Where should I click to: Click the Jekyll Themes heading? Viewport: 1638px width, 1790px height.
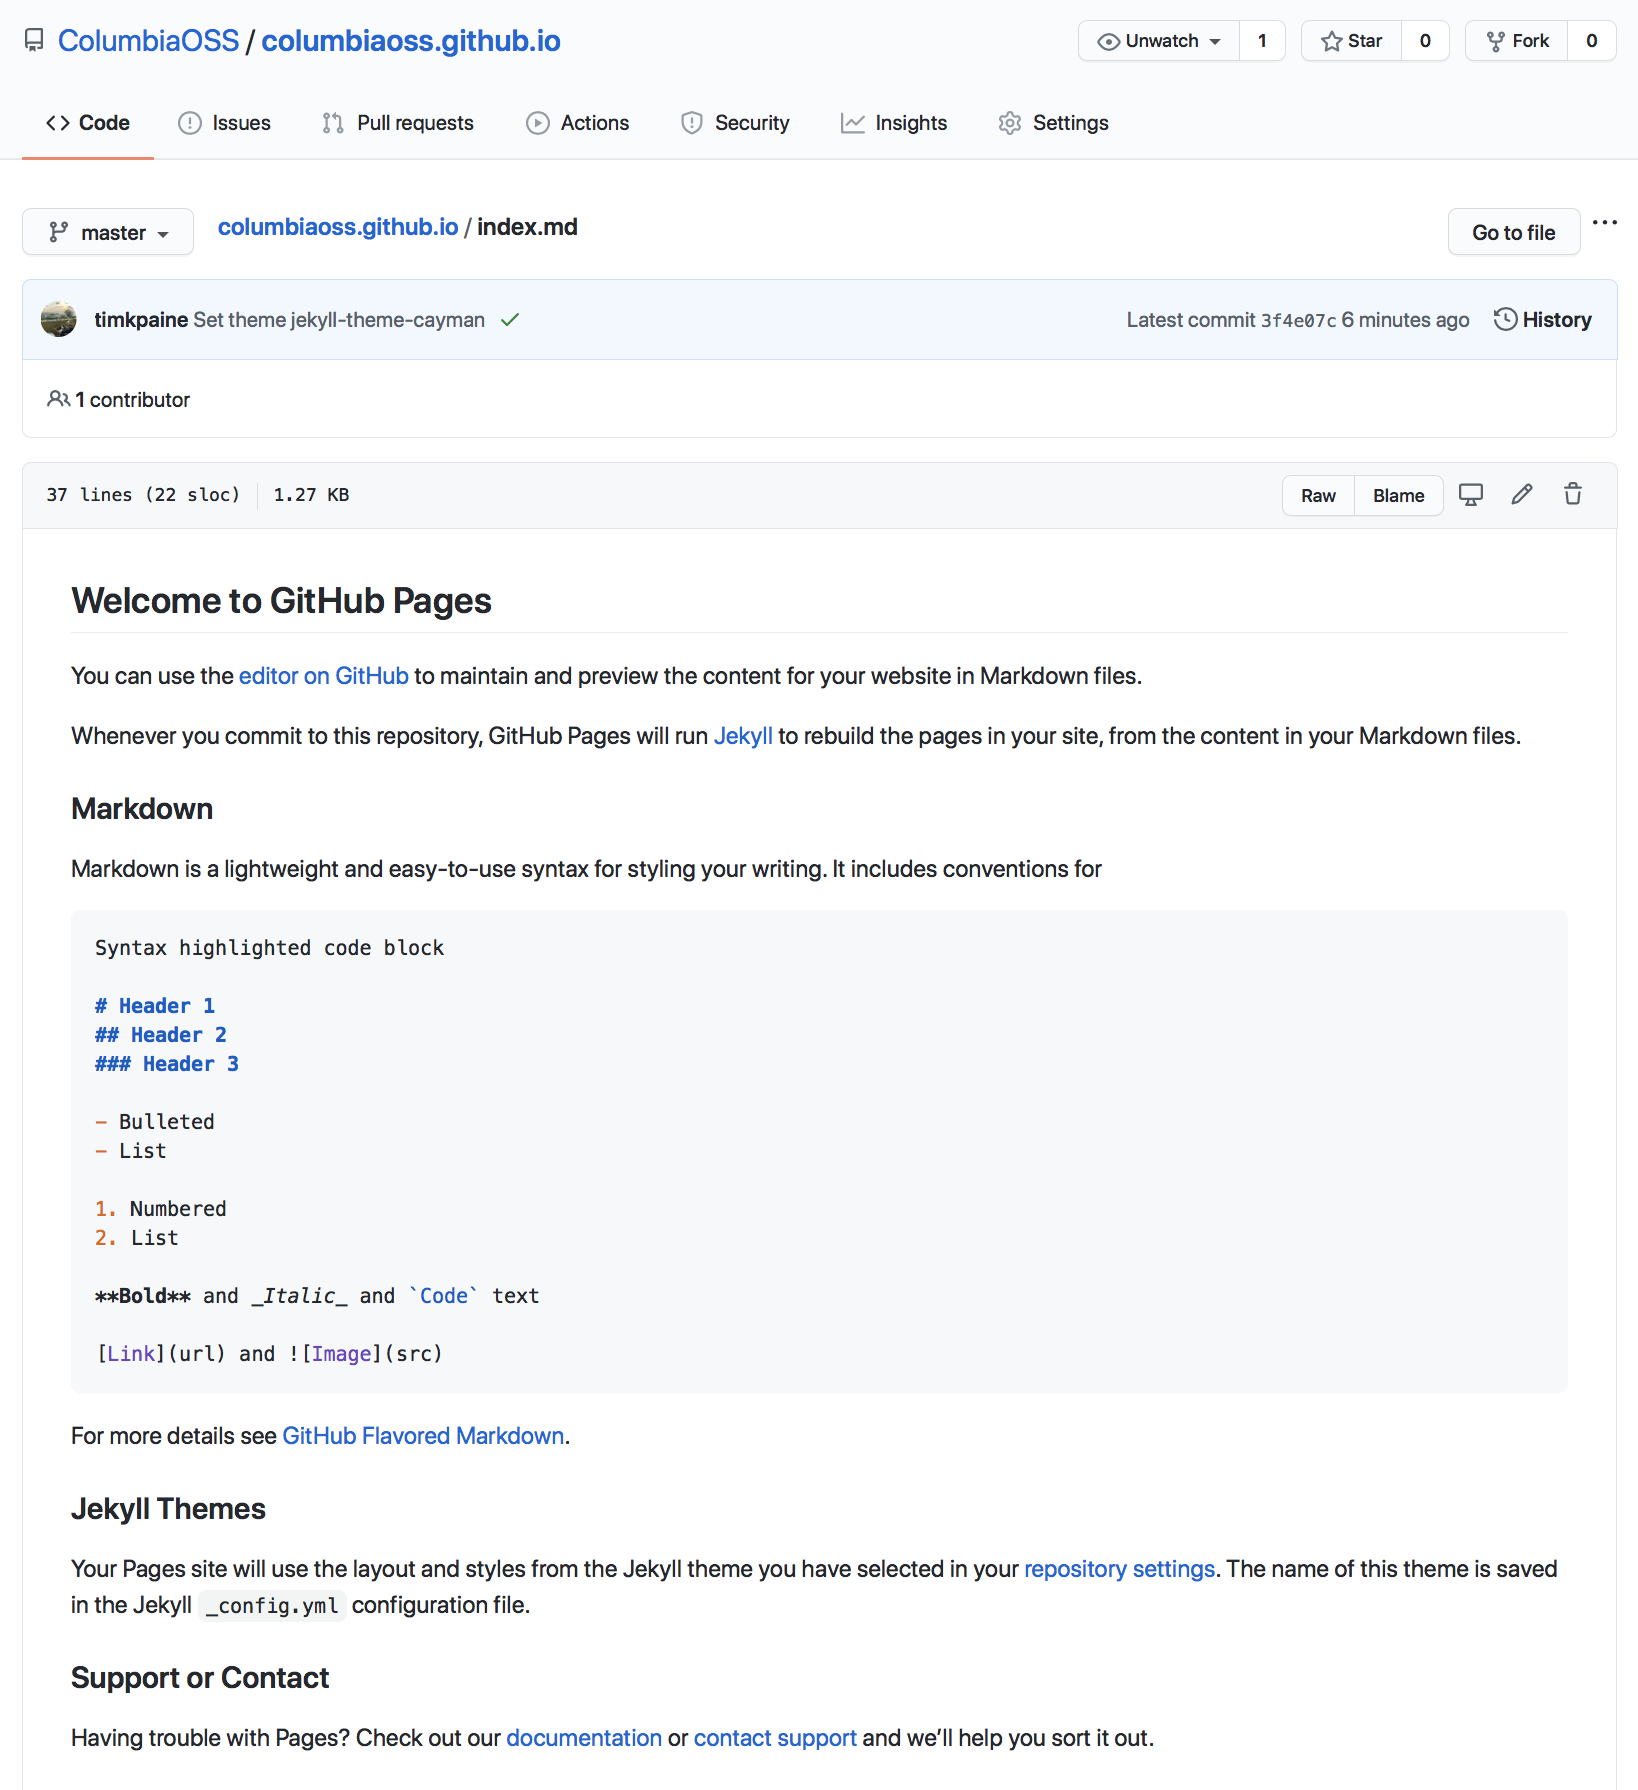pyautogui.click(x=168, y=1509)
